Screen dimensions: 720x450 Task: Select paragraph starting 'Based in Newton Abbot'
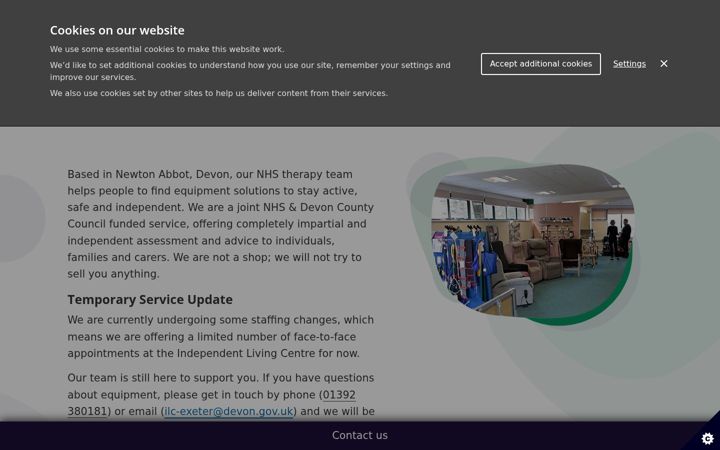(221, 224)
